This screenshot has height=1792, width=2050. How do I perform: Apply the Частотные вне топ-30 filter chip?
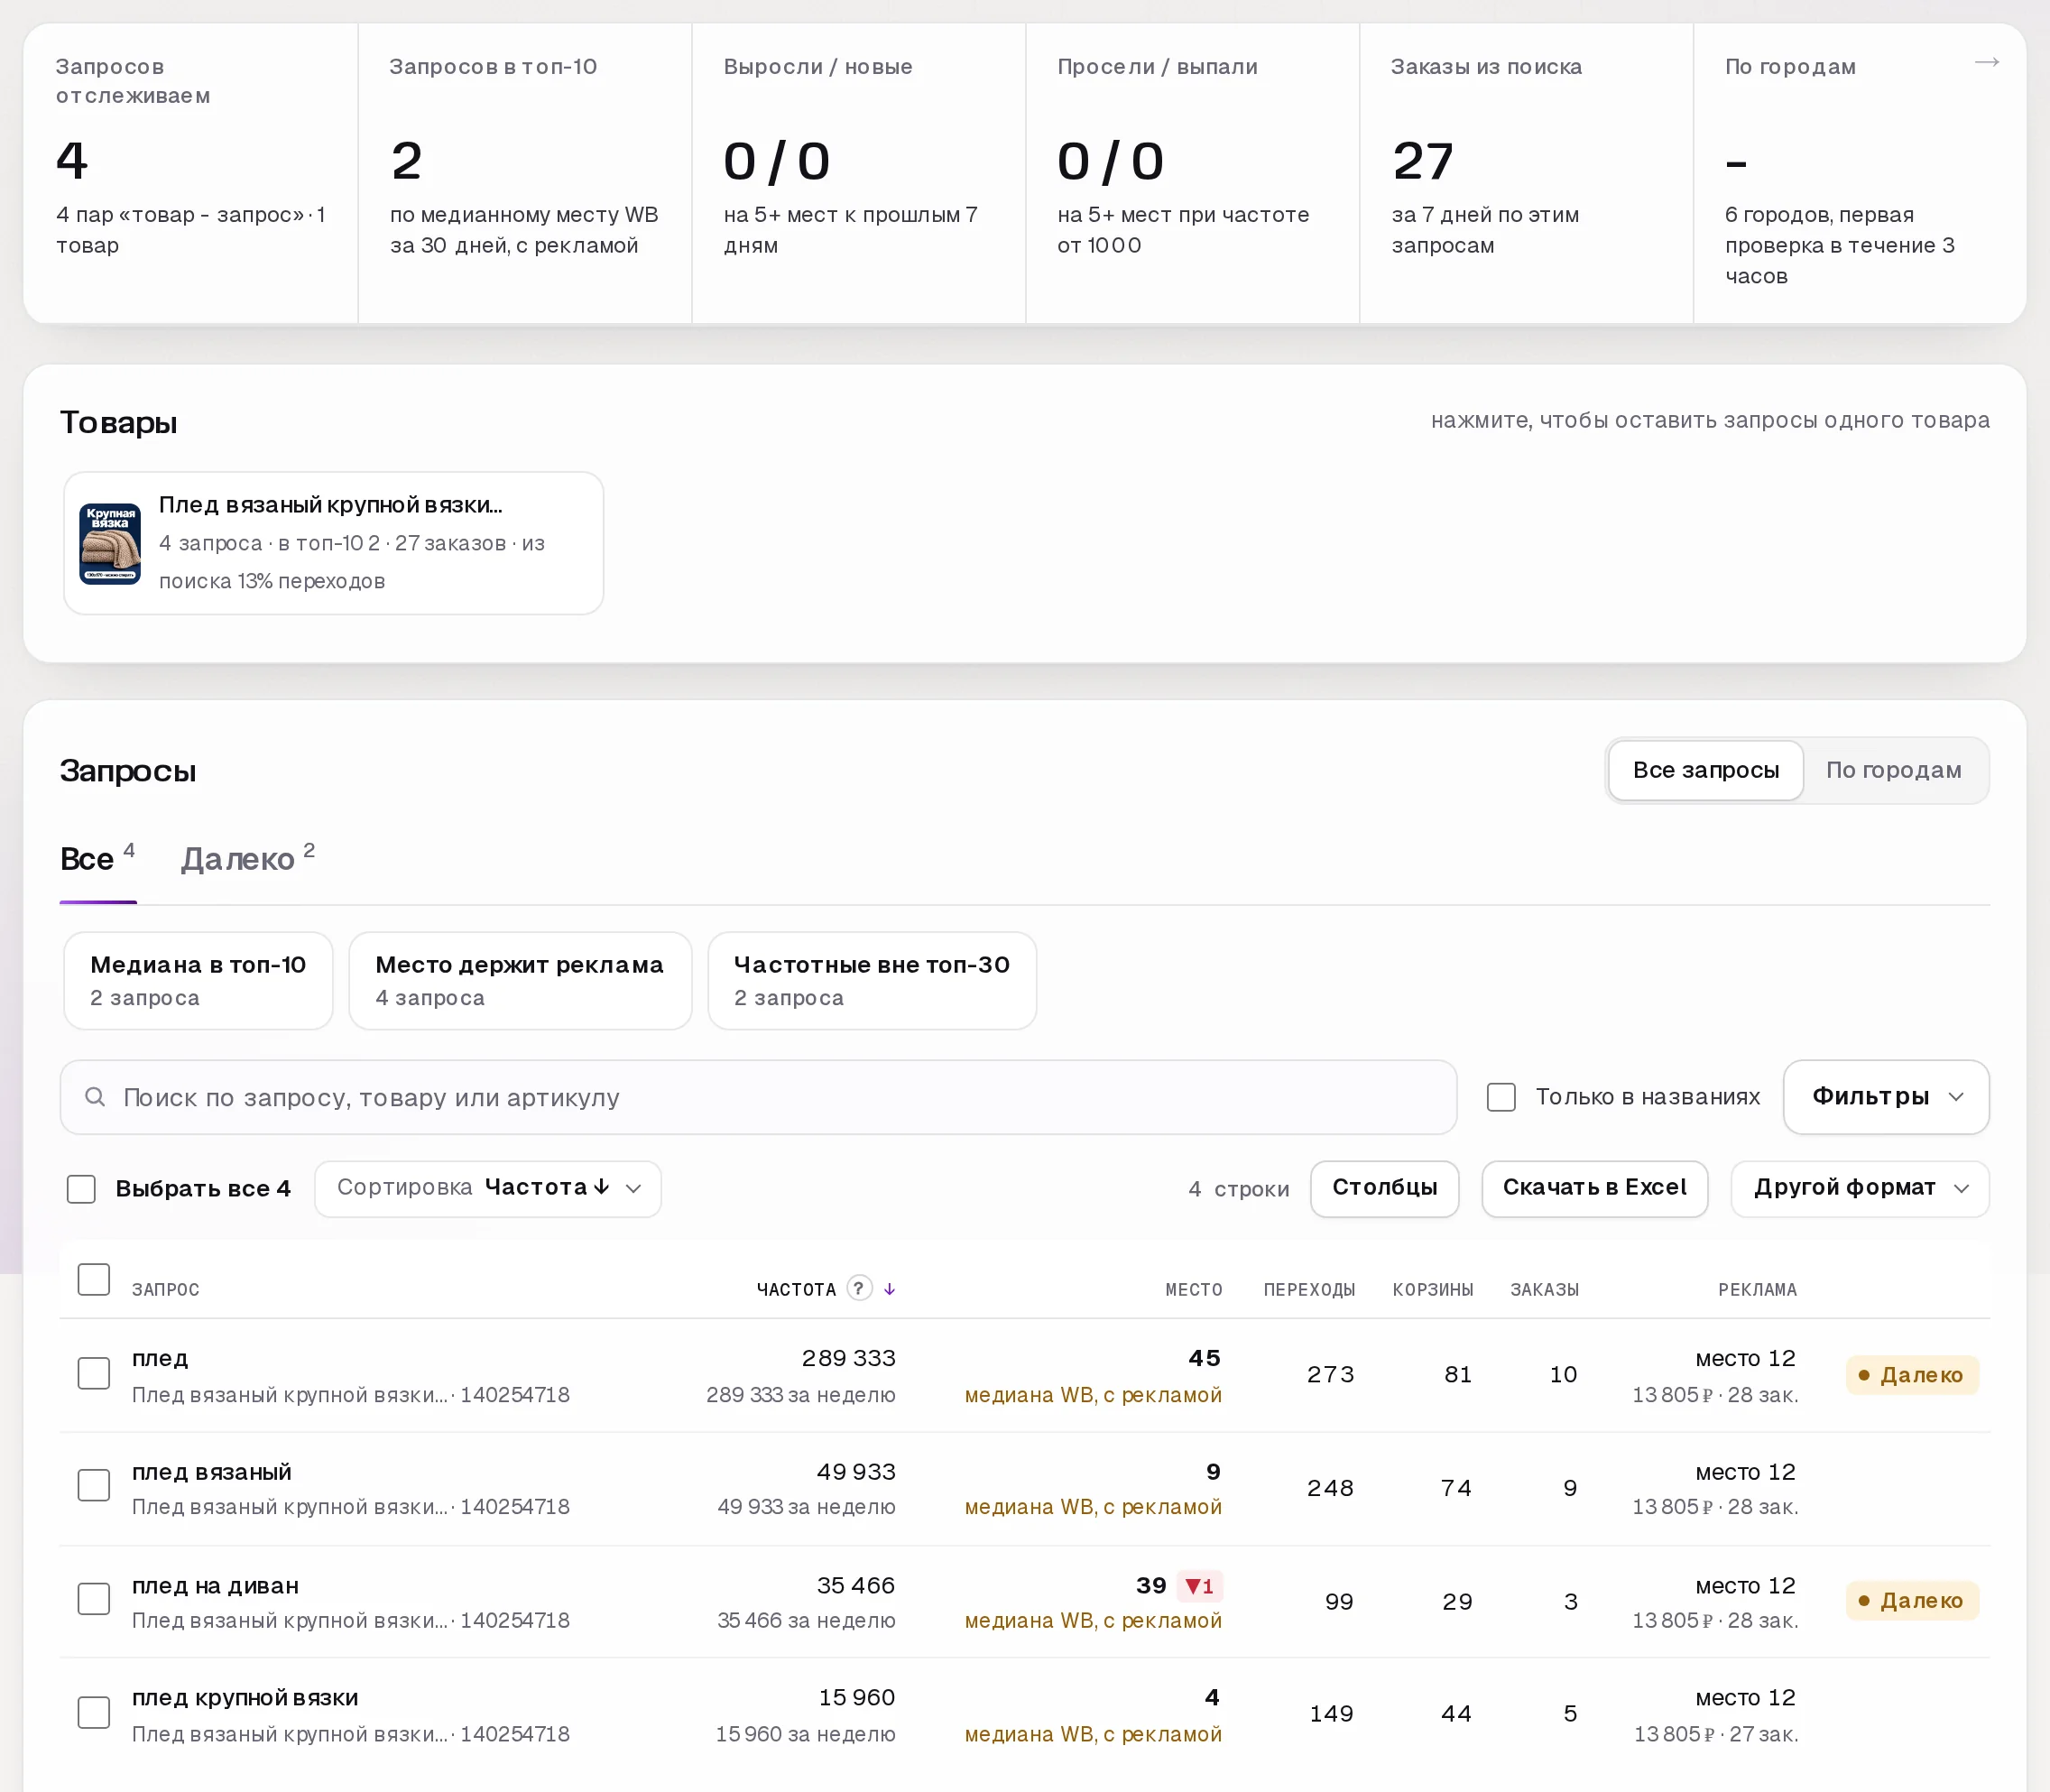click(872, 980)
